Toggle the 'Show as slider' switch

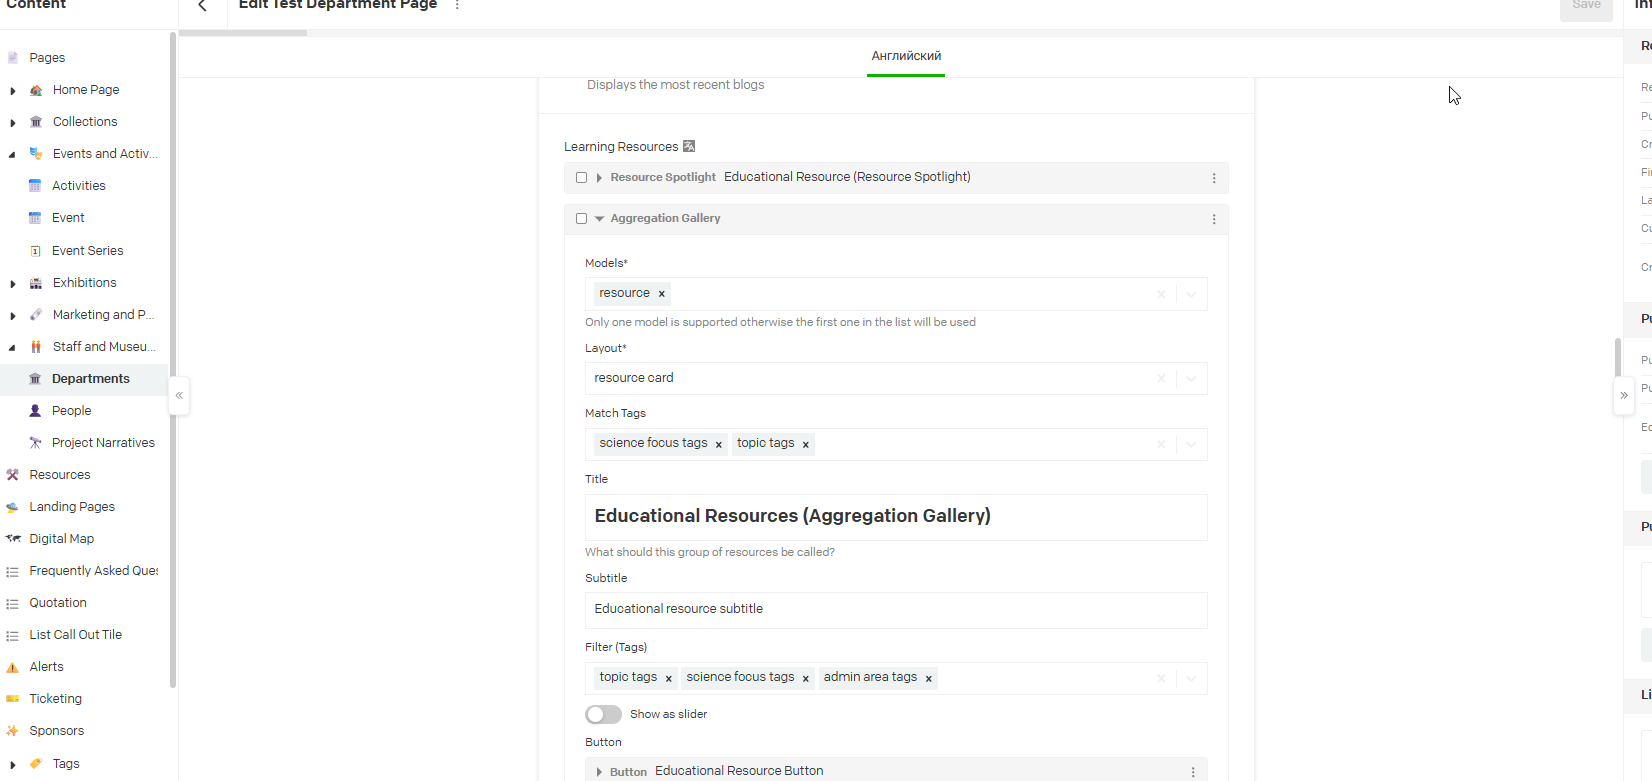[603, 714]
